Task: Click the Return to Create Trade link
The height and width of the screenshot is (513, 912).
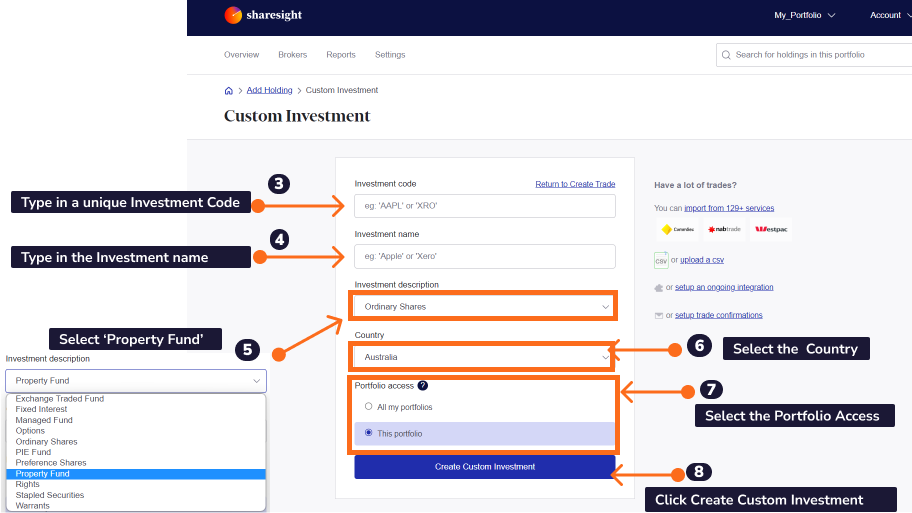Action: 575,184
